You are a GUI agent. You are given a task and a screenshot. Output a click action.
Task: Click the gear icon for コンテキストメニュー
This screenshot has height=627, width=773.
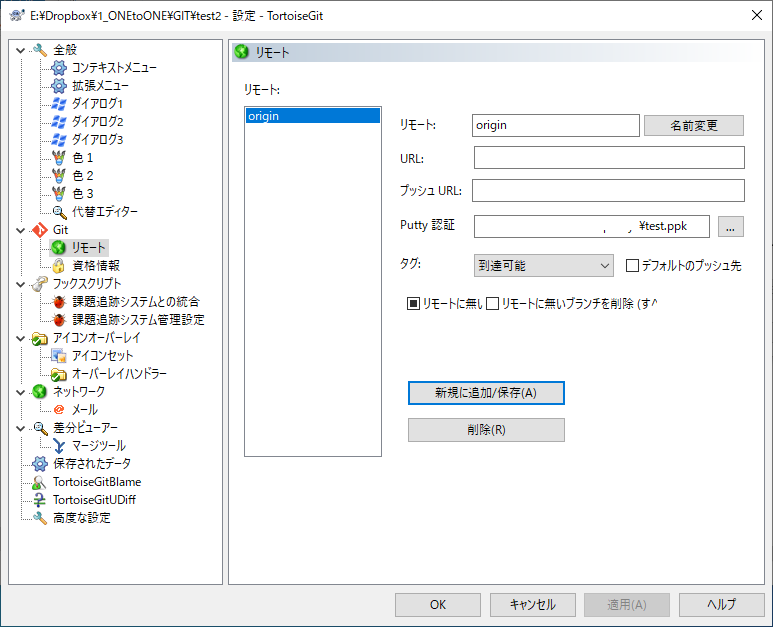[x=59, y=68]
